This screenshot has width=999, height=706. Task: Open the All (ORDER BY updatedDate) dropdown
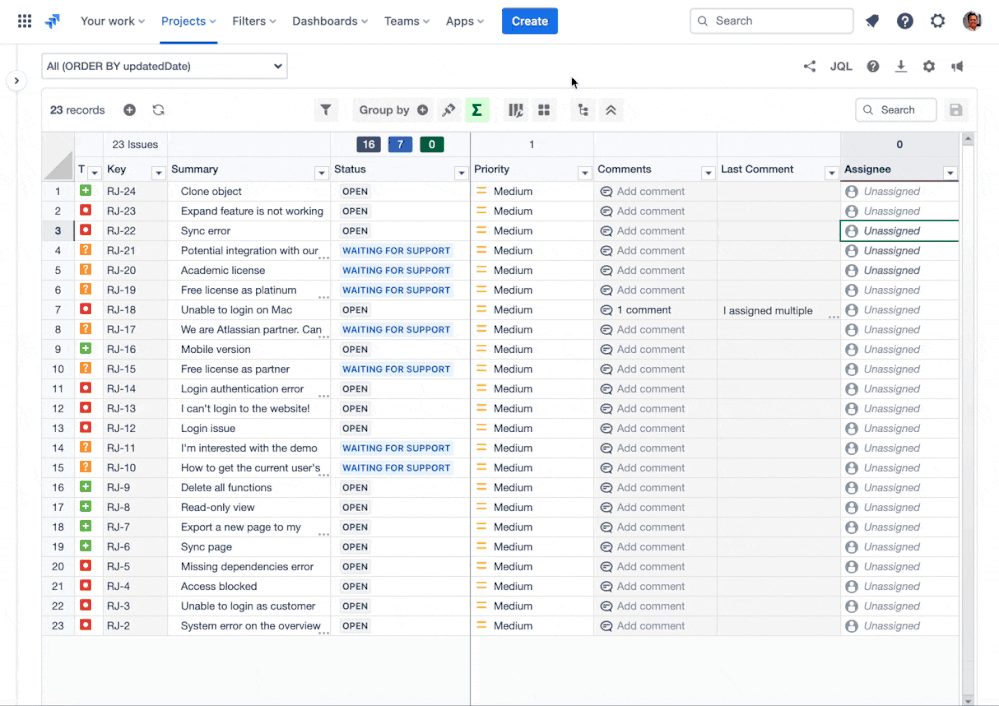[165, 67]
